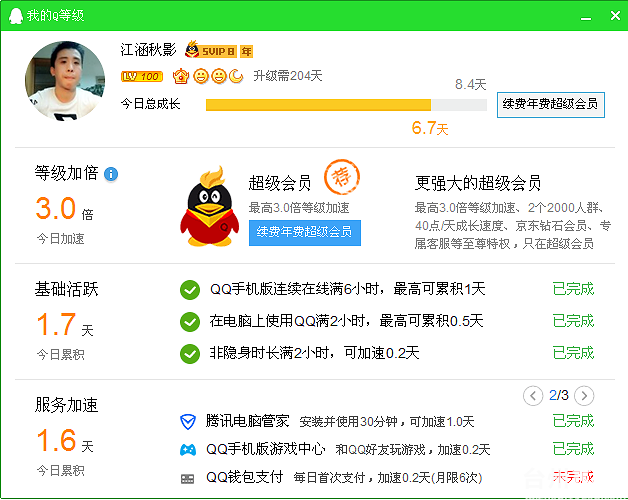Click the 最高3.0倍等级加速 subtitle under 超级会员
Viewport: 628px width, 500px height.
(299, 208)
